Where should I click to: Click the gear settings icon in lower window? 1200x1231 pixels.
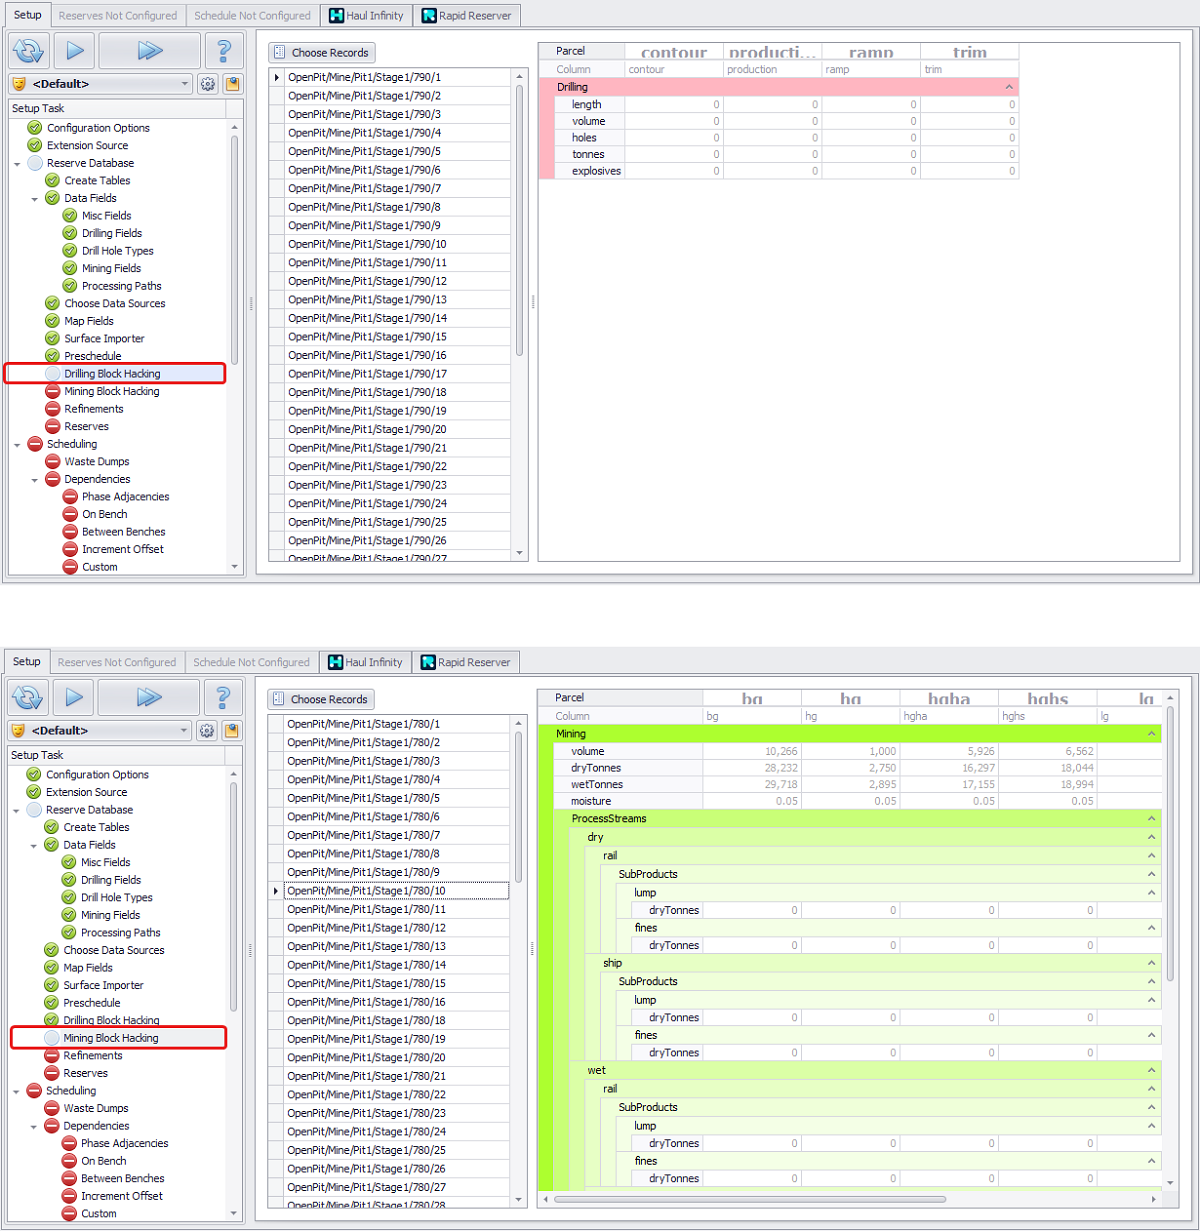[x=206, y=731]
